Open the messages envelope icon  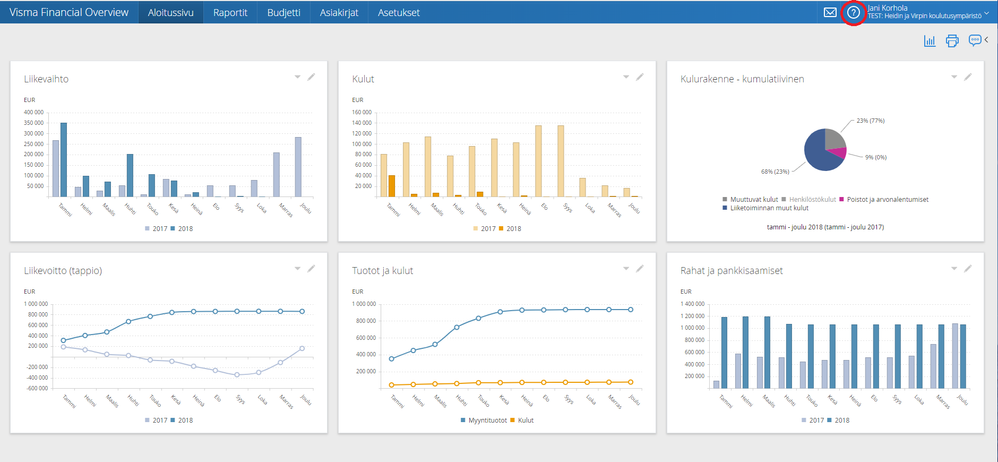[x=830, y=13]
